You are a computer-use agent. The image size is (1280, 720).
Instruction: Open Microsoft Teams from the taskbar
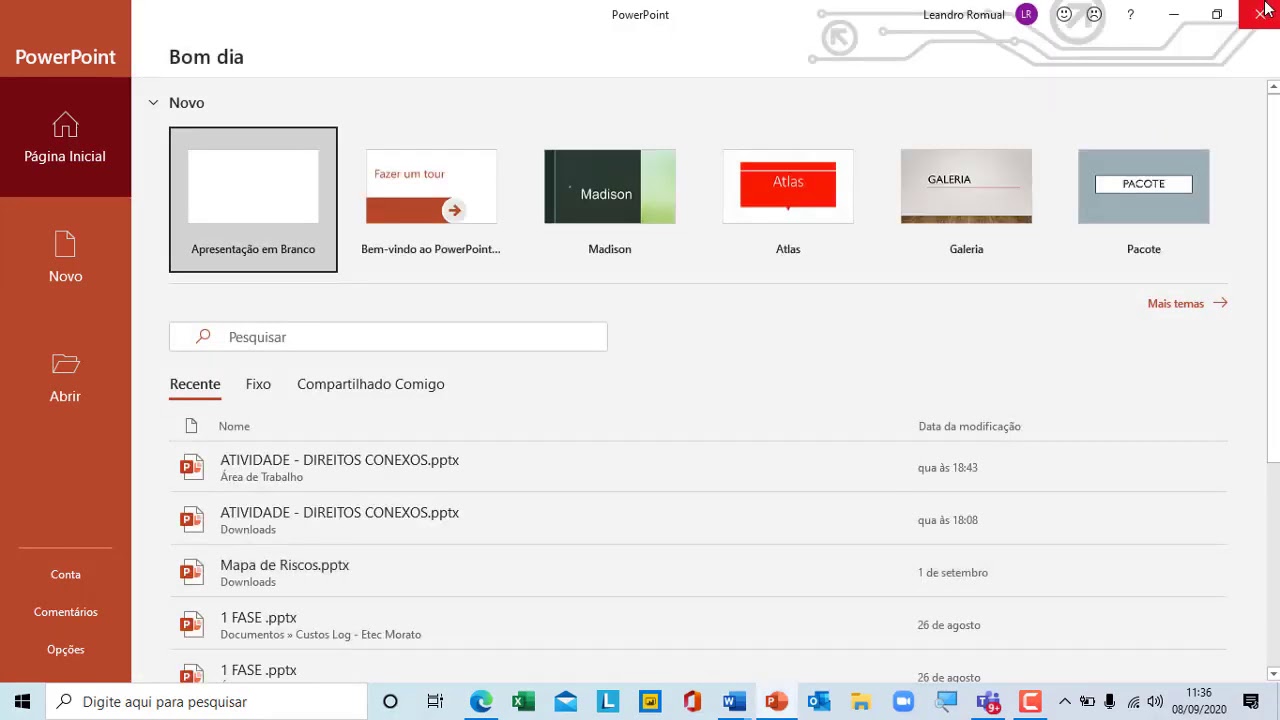point(988,702)
